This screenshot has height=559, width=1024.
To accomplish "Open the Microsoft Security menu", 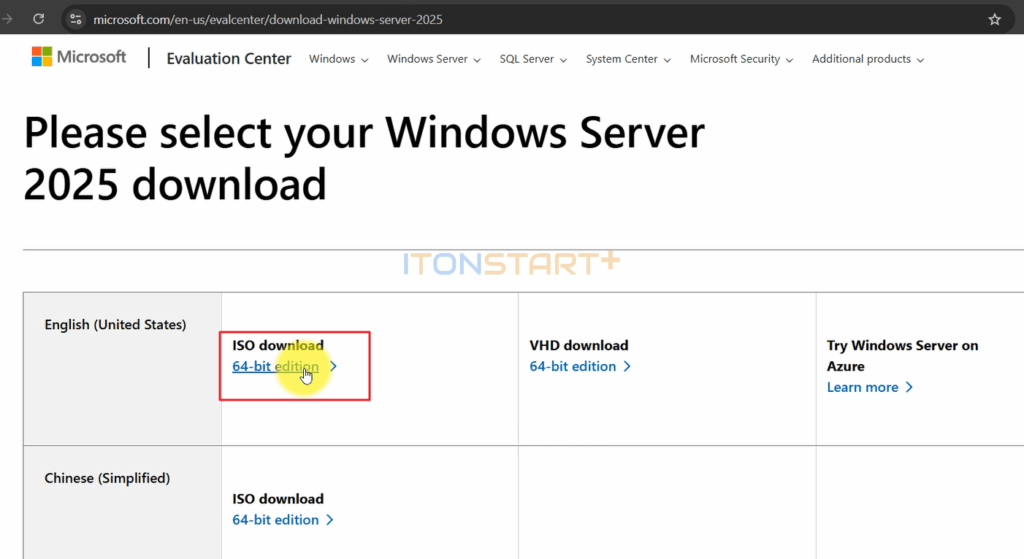I will pyautogui.click(x=741, y=59).
